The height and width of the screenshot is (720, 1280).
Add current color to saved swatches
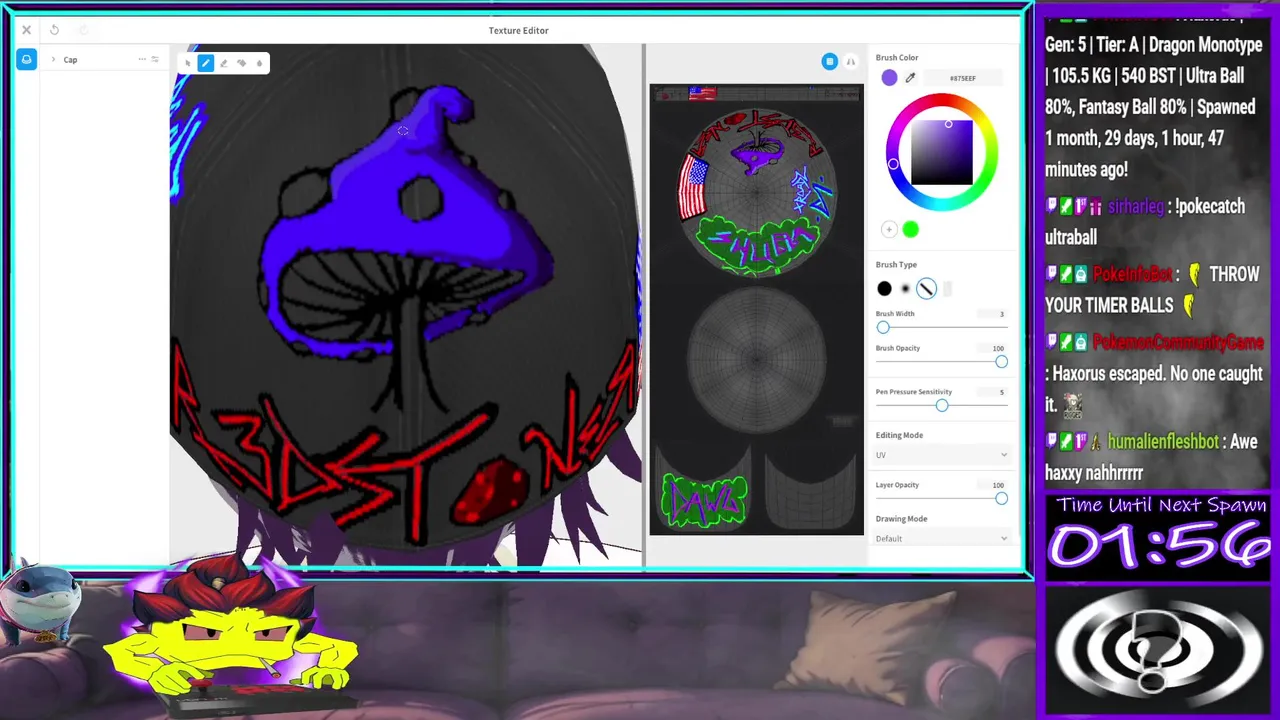[889, 230]
